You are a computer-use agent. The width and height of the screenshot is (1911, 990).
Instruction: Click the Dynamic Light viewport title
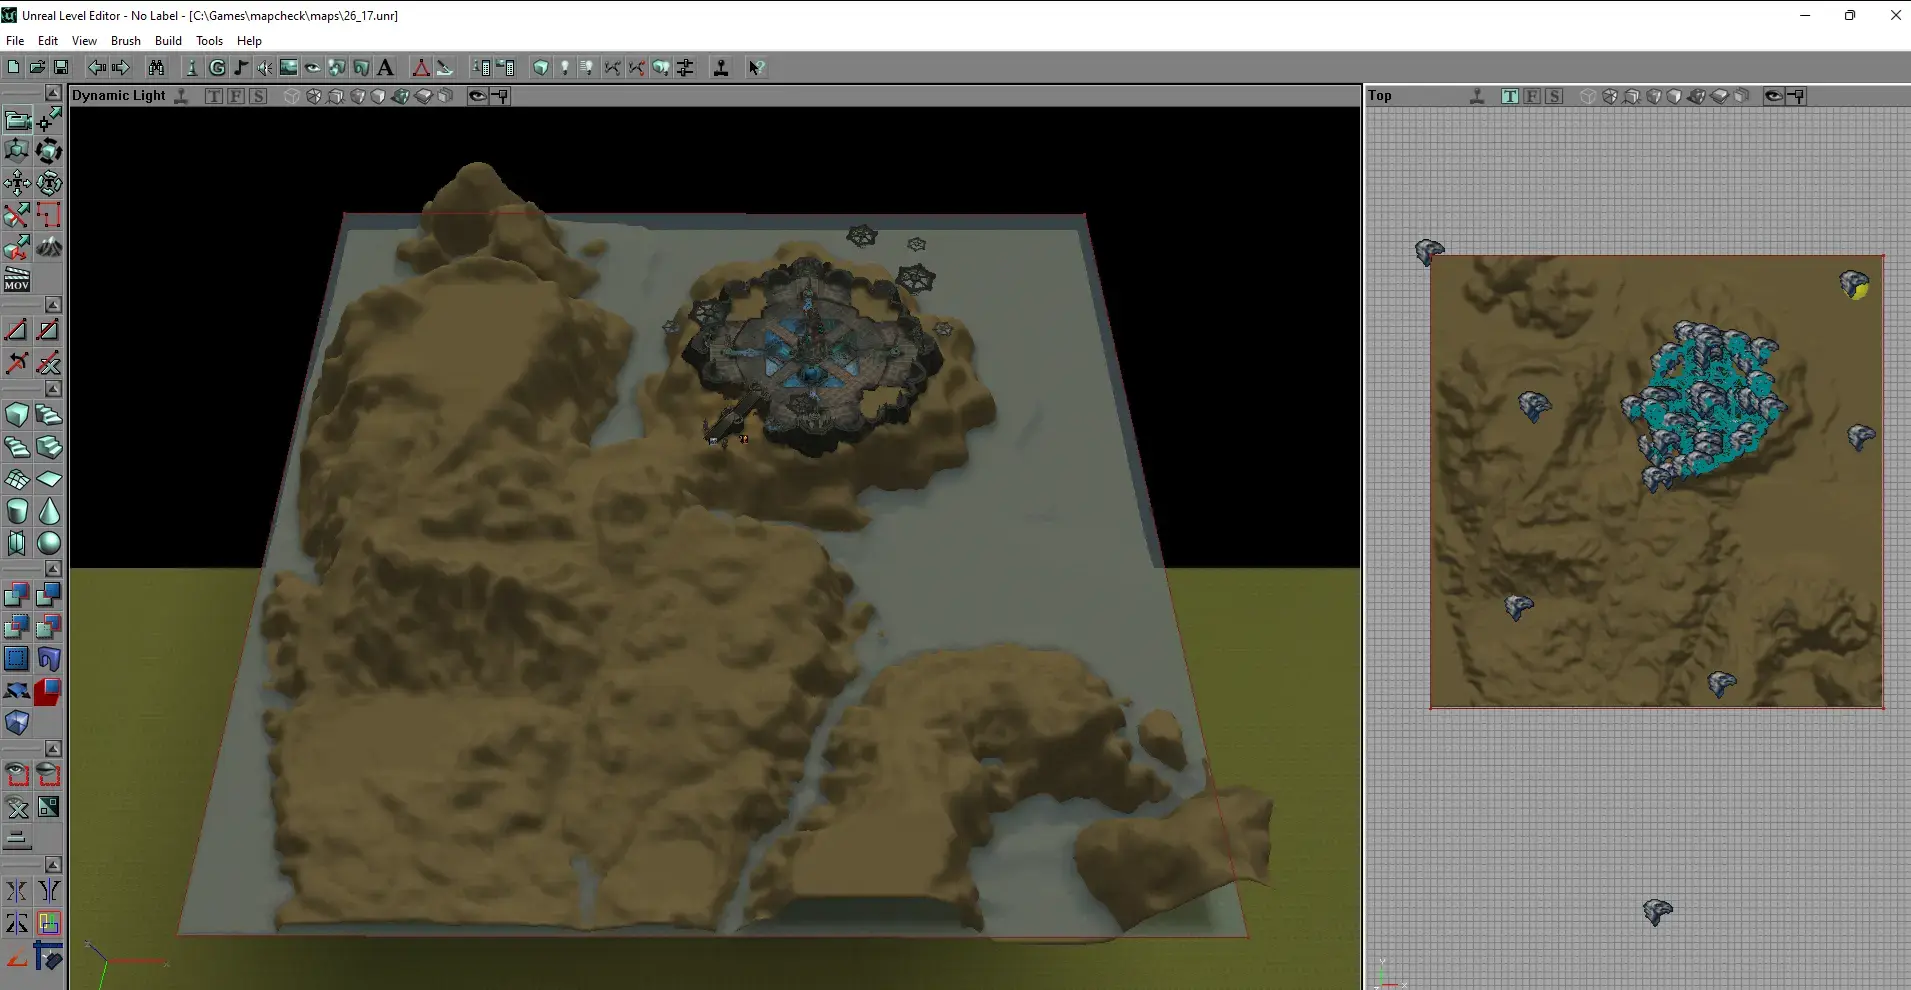point(119,96)
